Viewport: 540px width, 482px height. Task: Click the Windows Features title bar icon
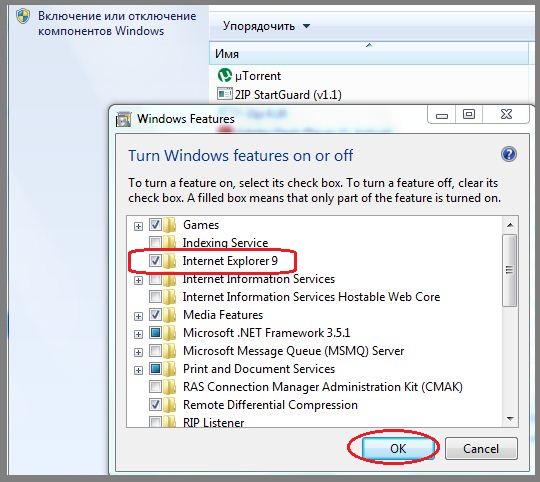(x=123, y=119)
